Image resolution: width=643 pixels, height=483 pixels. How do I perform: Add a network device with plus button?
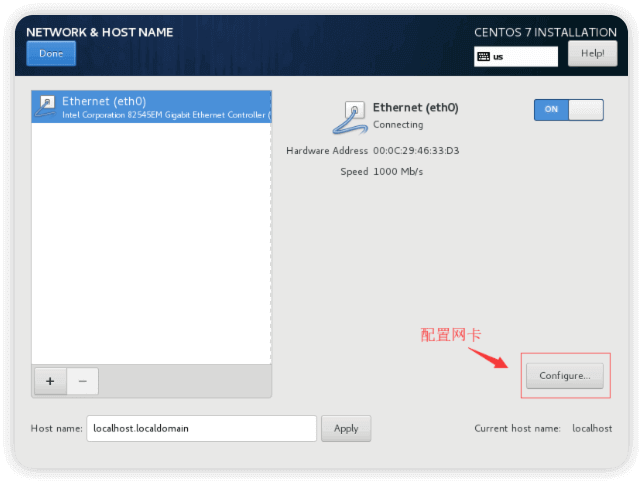[x=50, y=381]
